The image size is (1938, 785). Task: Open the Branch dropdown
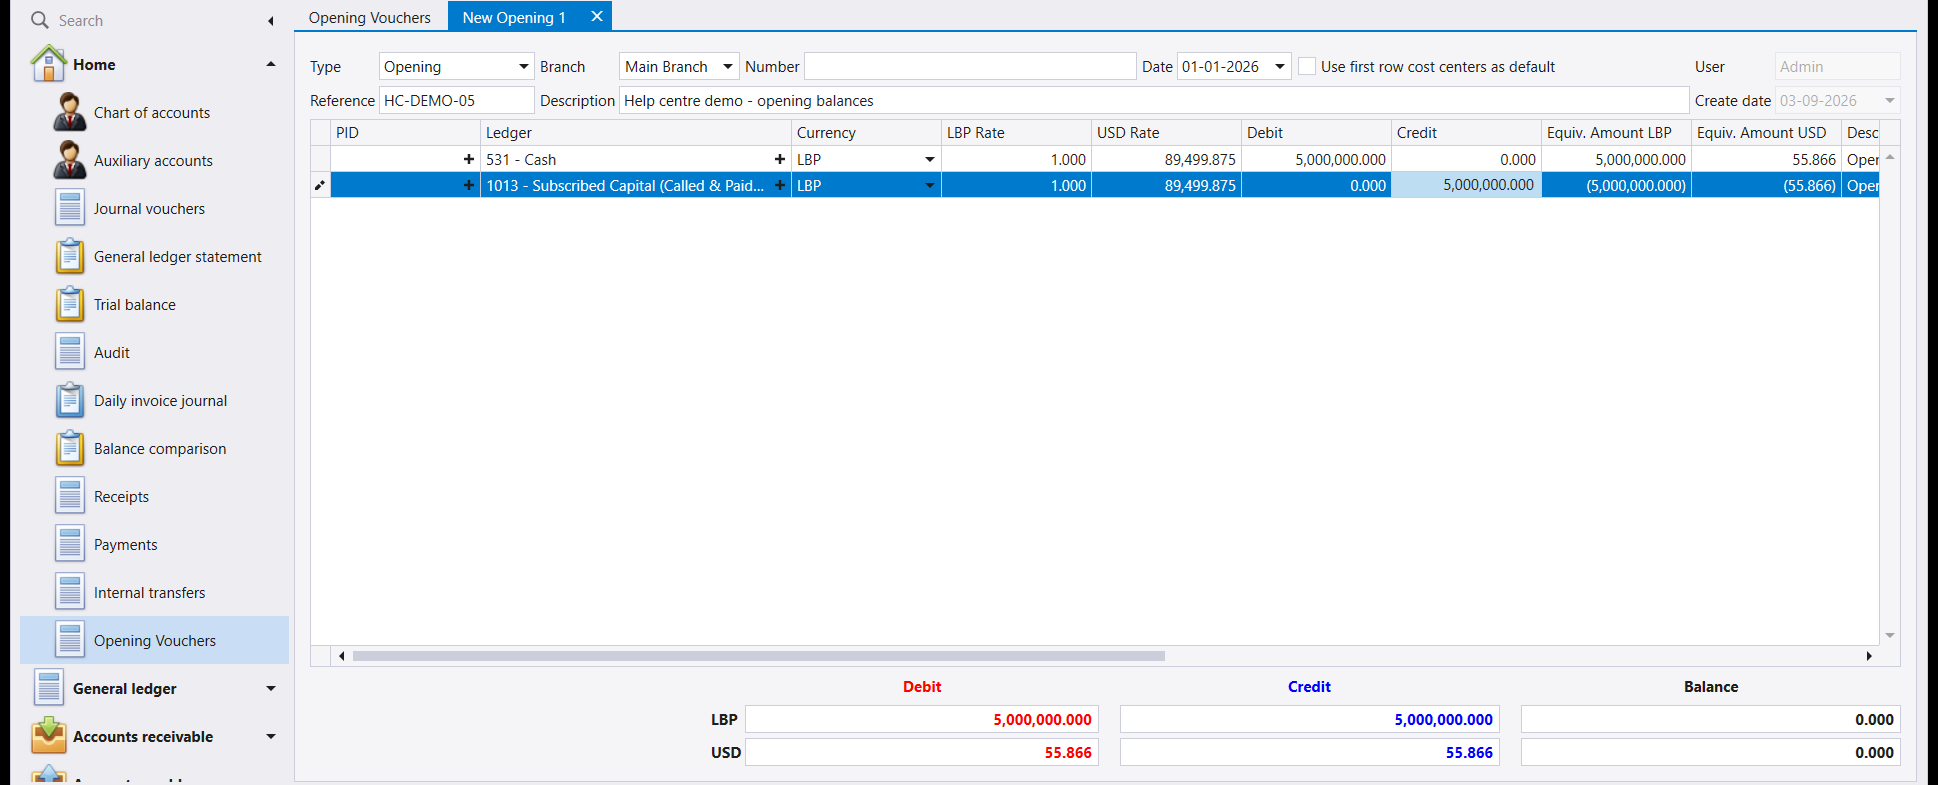tap(728, 66)
